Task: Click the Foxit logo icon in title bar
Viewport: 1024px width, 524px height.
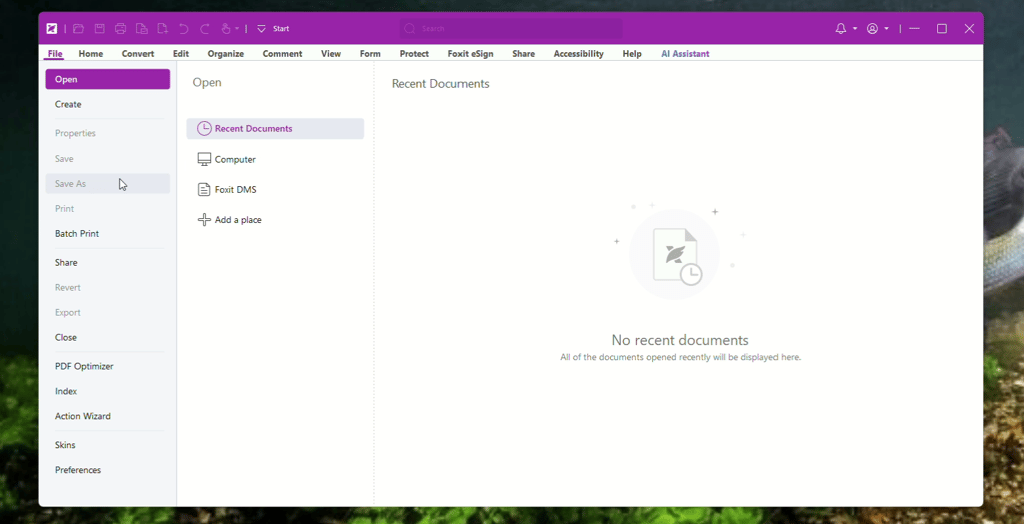Action: click(x=52, y=29)
